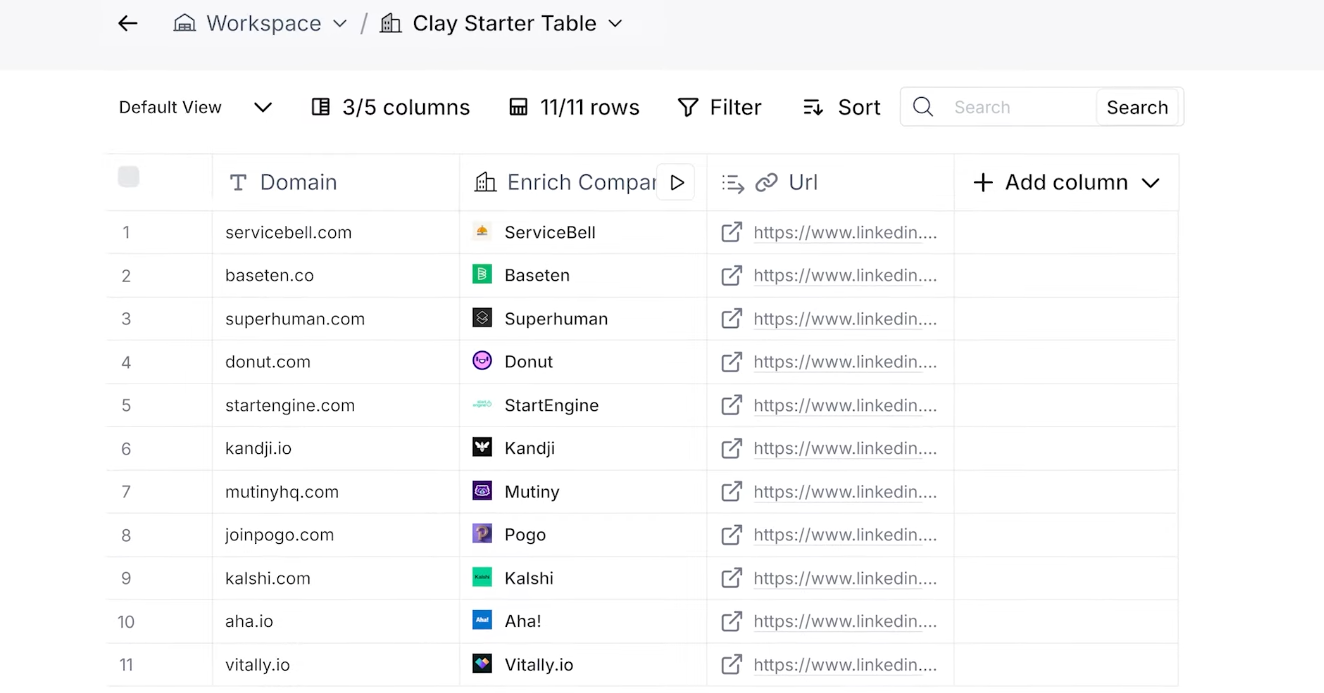Viewport: 1324px width, 693px height.
Task: Go back using the left arrow
Action: coord(127,23)
